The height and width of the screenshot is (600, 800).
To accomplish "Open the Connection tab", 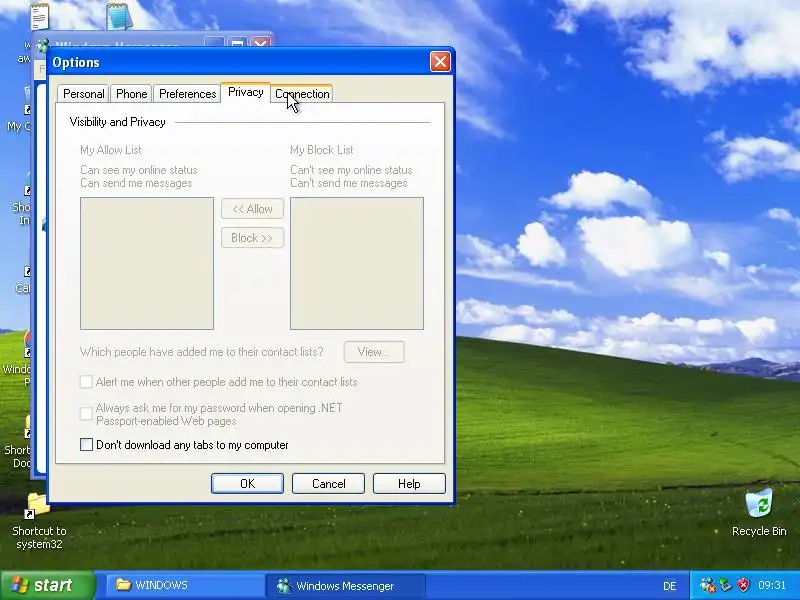I will (x=302, y=94).
